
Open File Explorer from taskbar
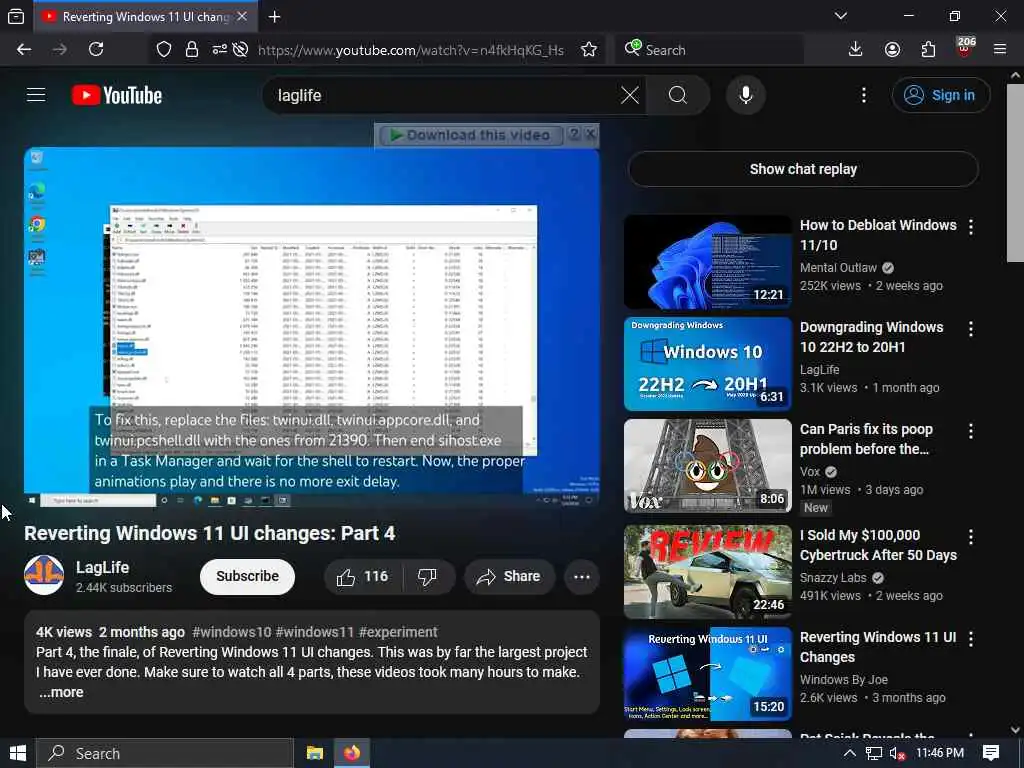[x=315, y=753]
